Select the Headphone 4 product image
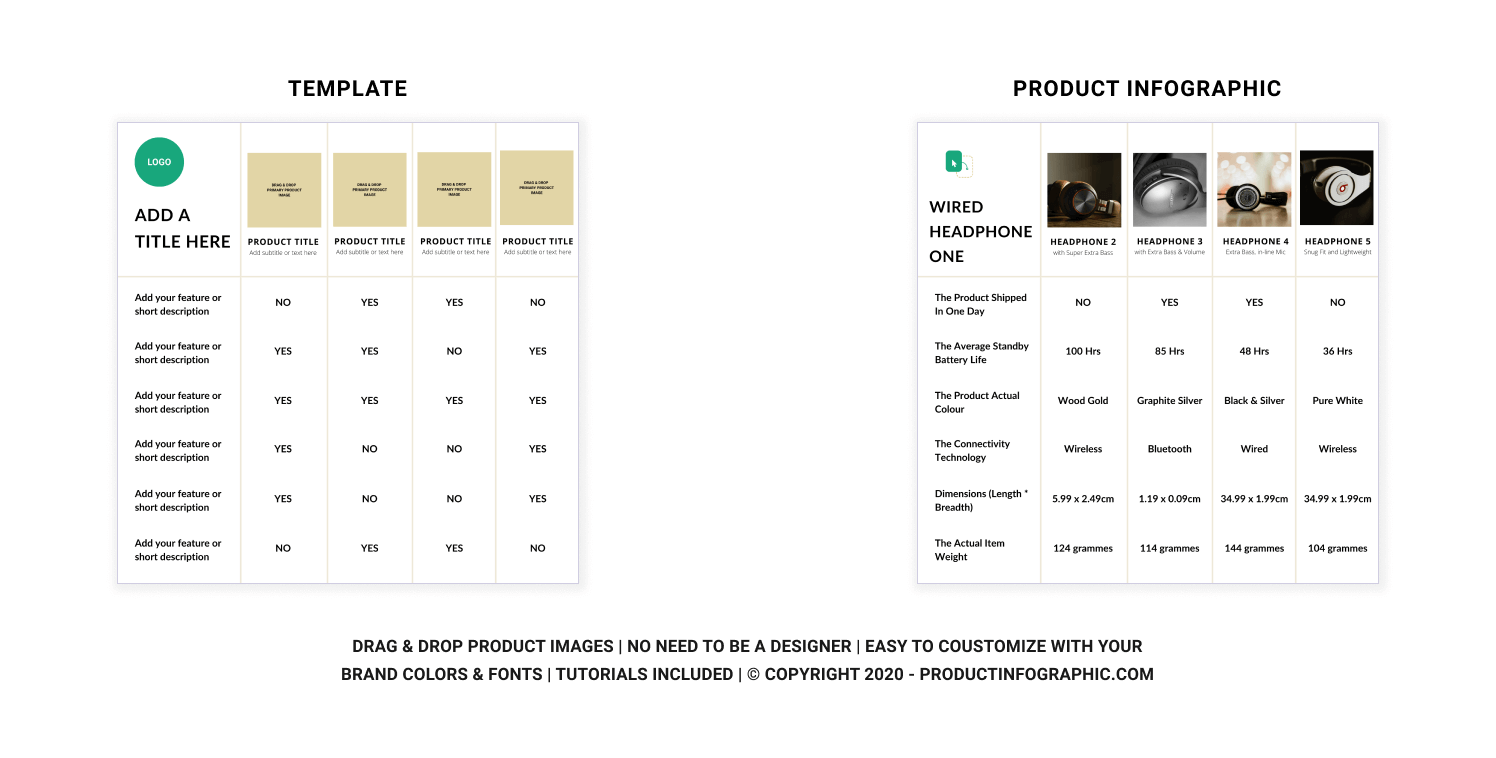The image size is (1496, 758). pyautogui.click(x=1254, y=190)
